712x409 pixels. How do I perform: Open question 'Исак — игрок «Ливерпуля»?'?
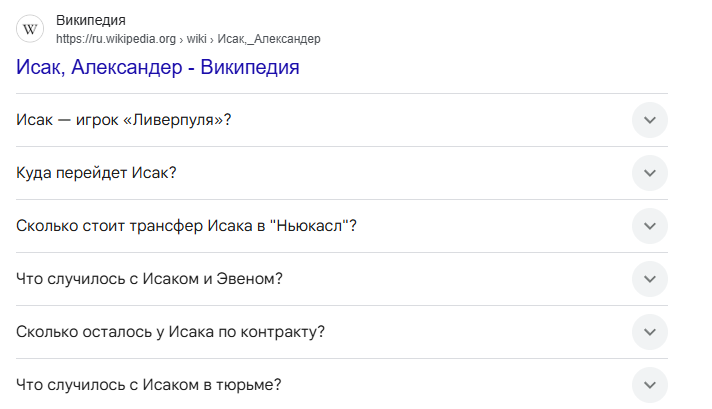[x=124, y=120]
